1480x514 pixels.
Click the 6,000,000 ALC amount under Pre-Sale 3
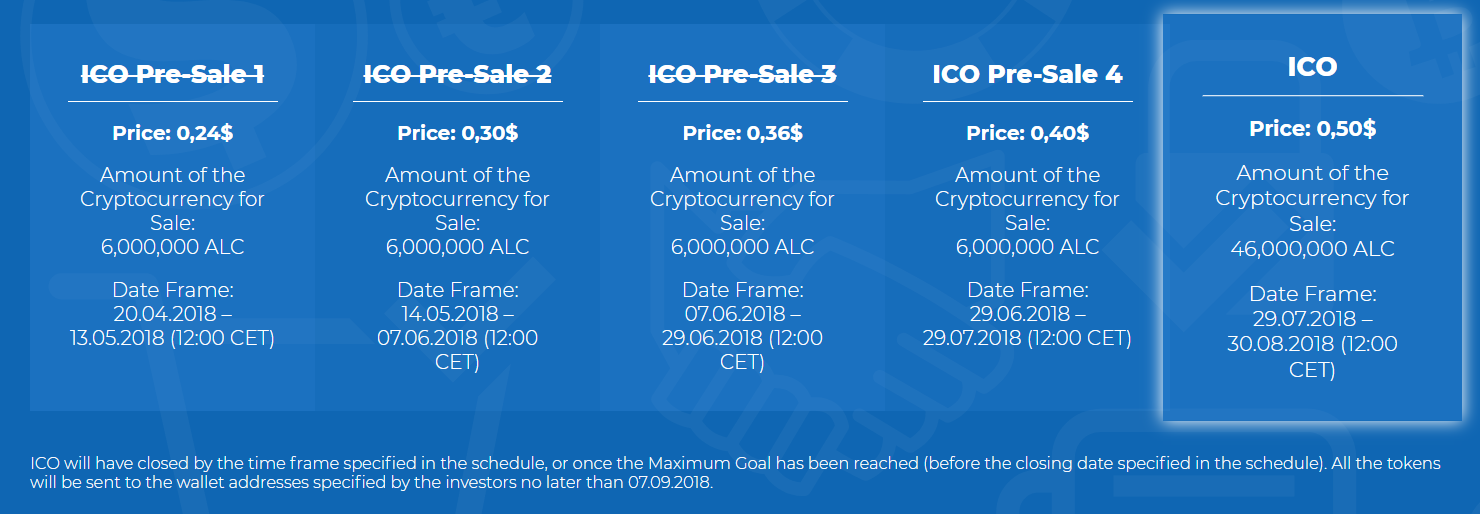coord(742,247)
